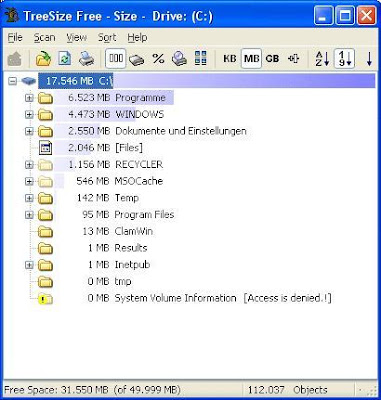381x400 pixels.
Task: Switch to allocated space drive icon
Action: (137, 60)
